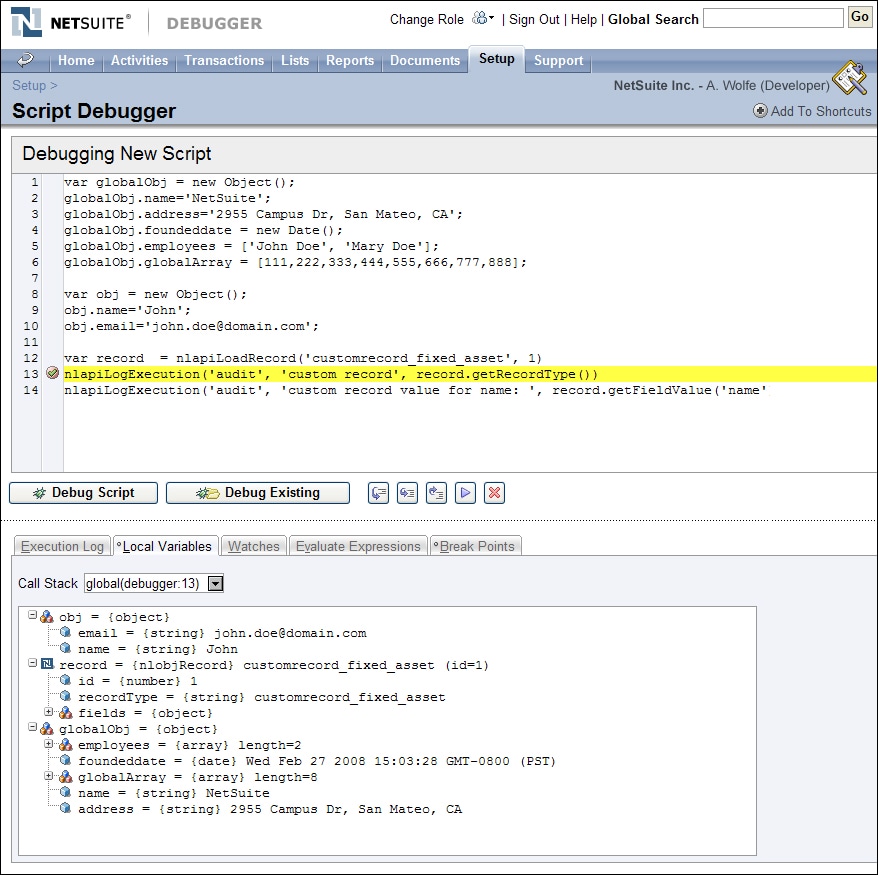This screenshot has height=875, width=878.
Task: Open the Change Role people icon menu
Action: (482, 18)
